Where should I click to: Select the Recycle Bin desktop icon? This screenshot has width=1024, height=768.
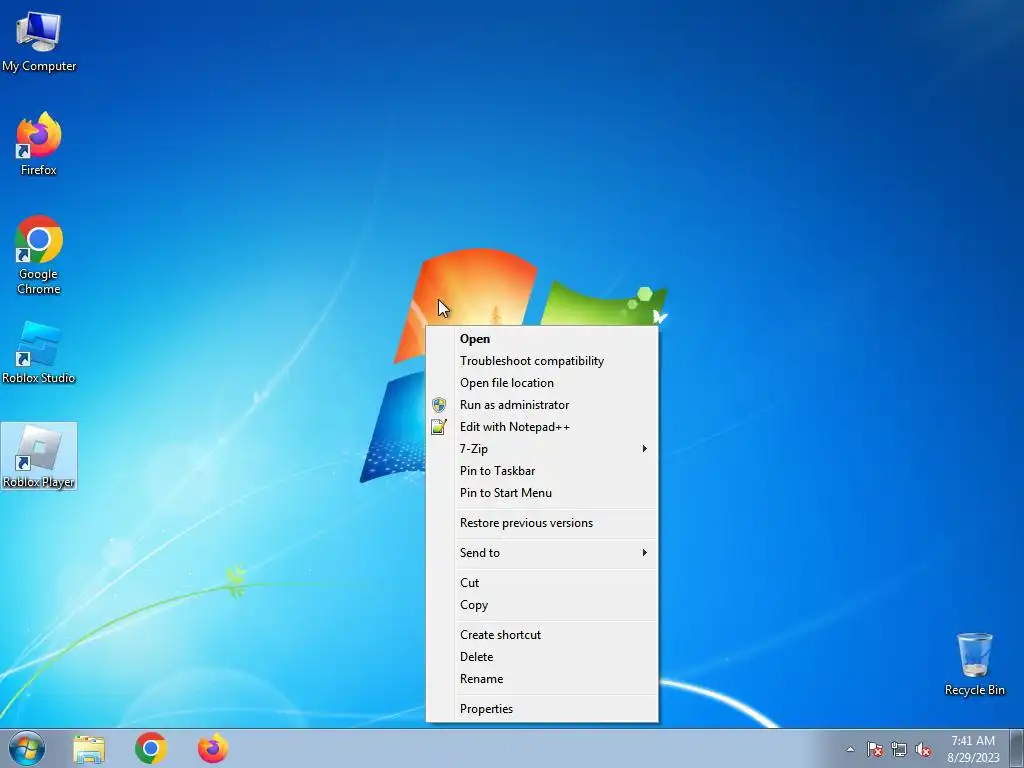pos(974,664)
